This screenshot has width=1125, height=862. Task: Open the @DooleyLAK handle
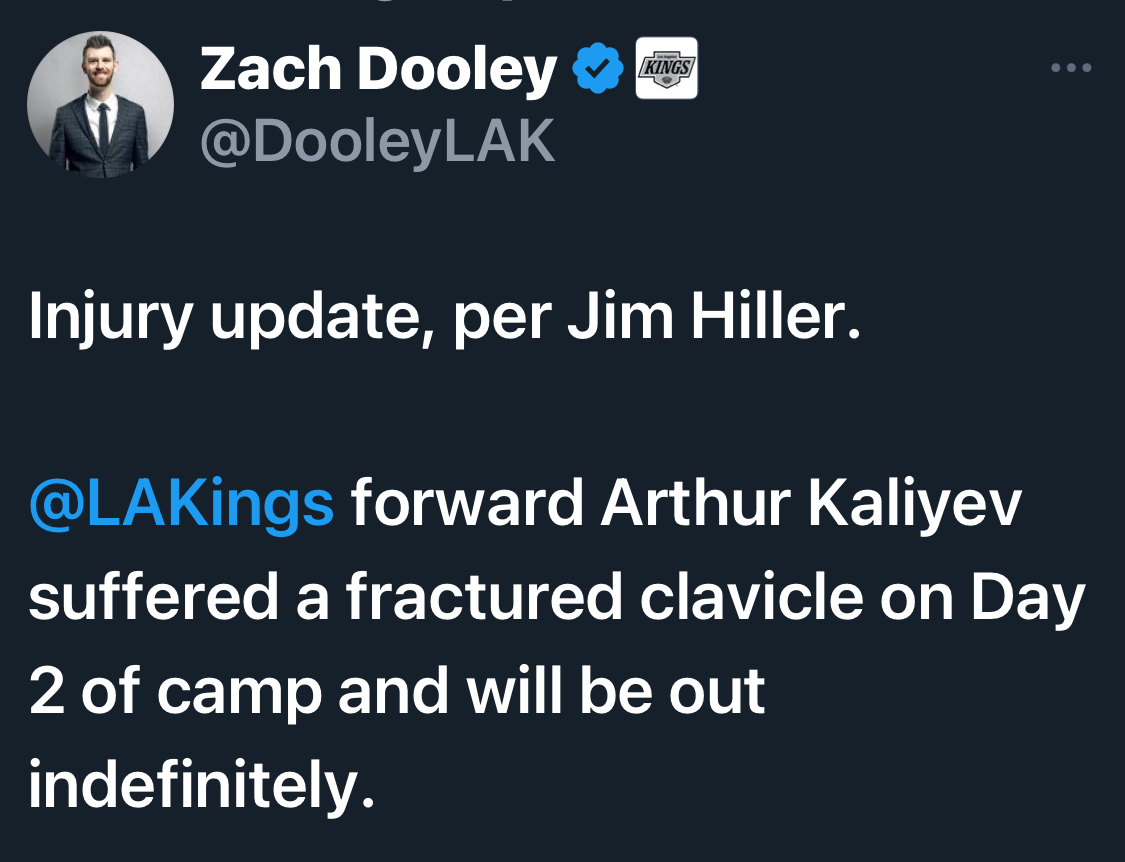[377, 141]
